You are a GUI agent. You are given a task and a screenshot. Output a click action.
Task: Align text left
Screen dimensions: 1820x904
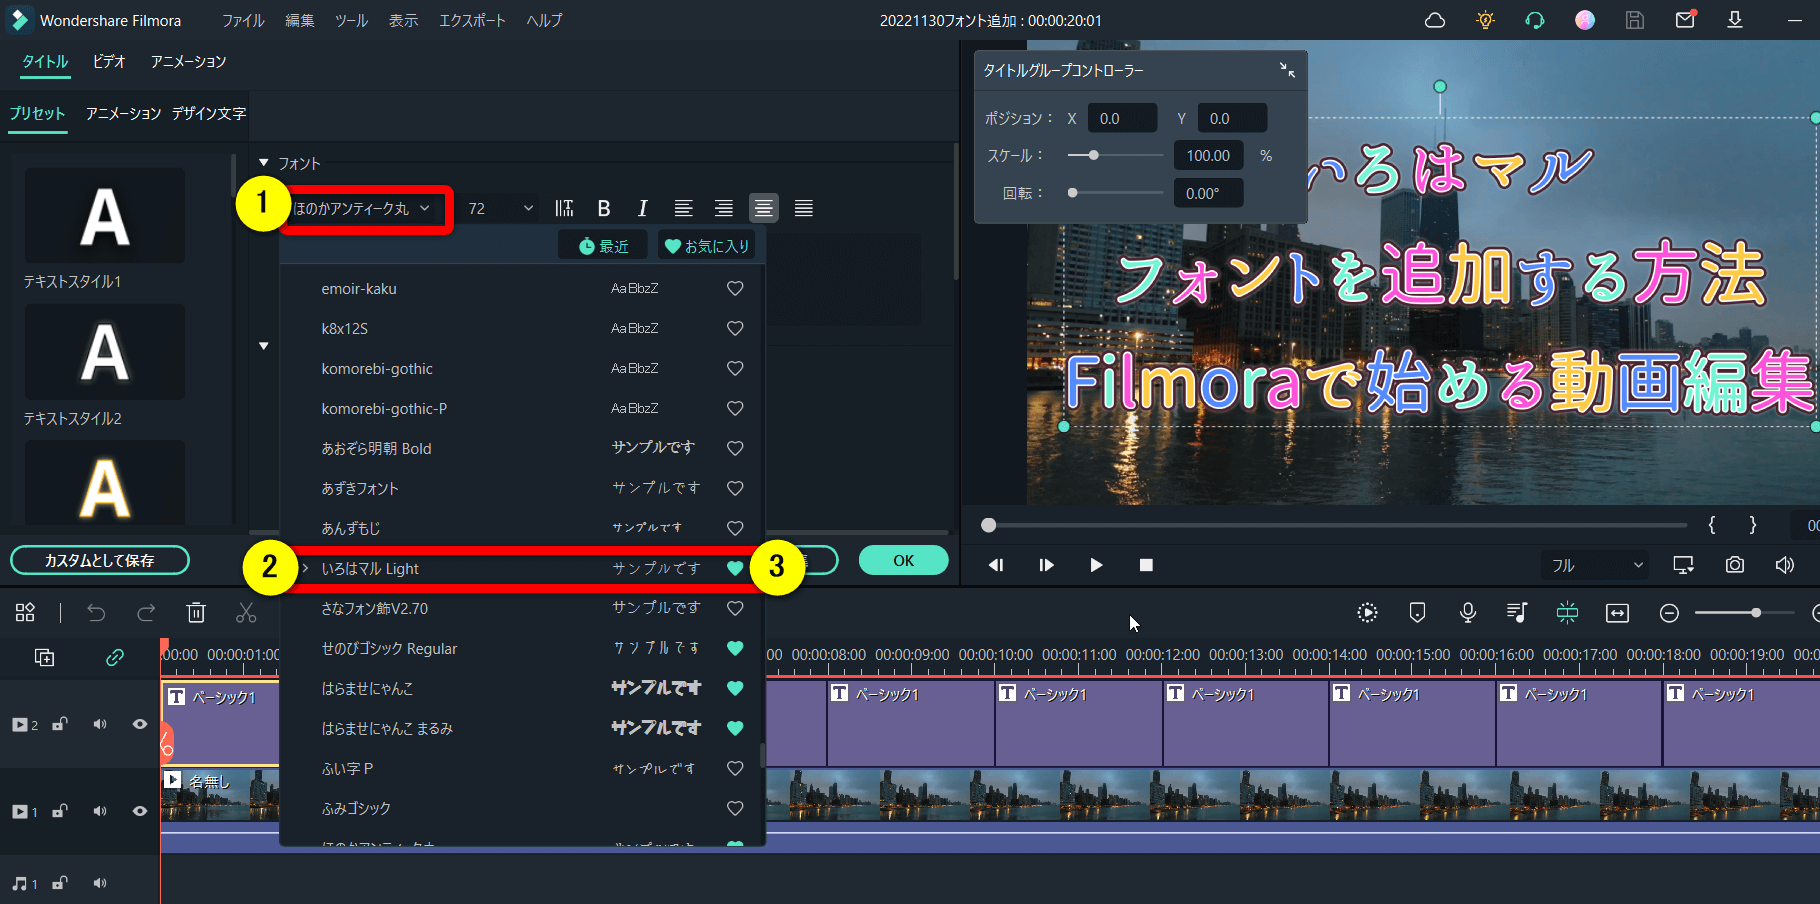684,208
